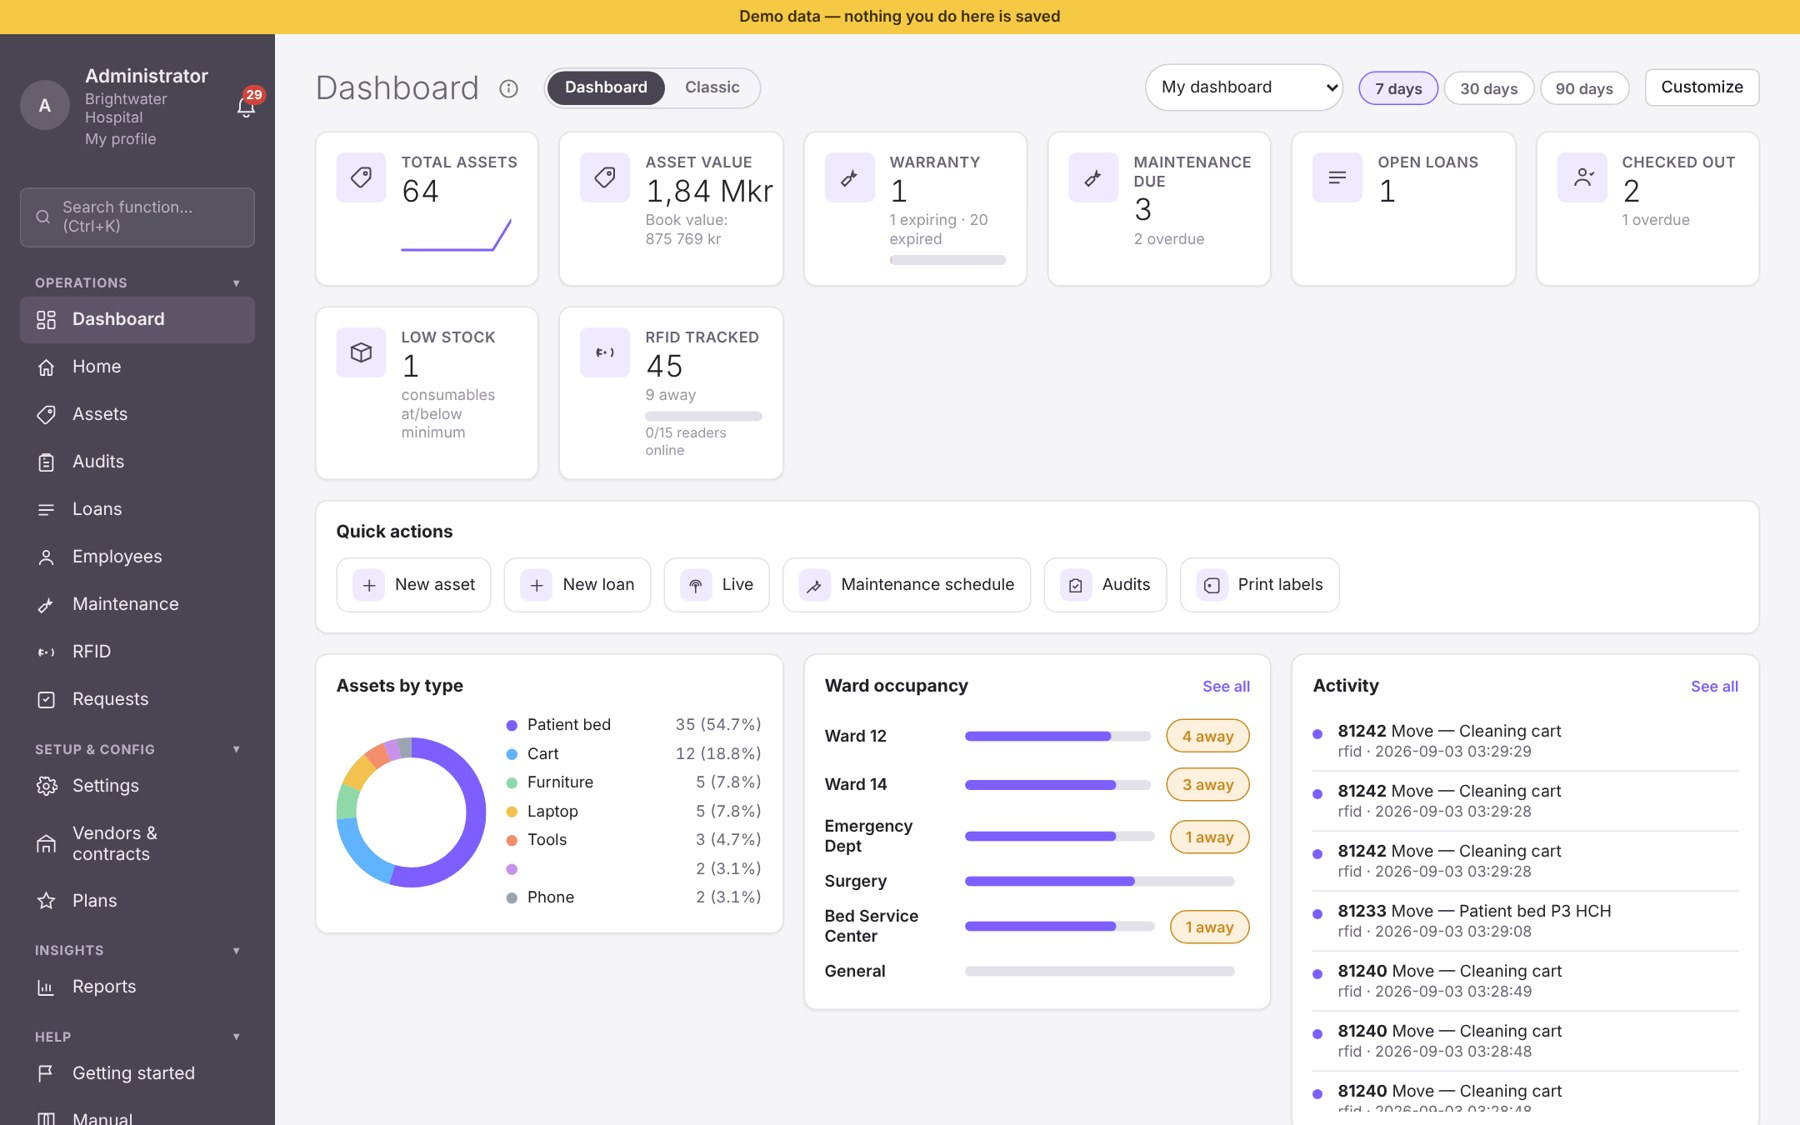Click the Employees person icon in sidebar
1800x1125 pixels.
coord(46,557)
